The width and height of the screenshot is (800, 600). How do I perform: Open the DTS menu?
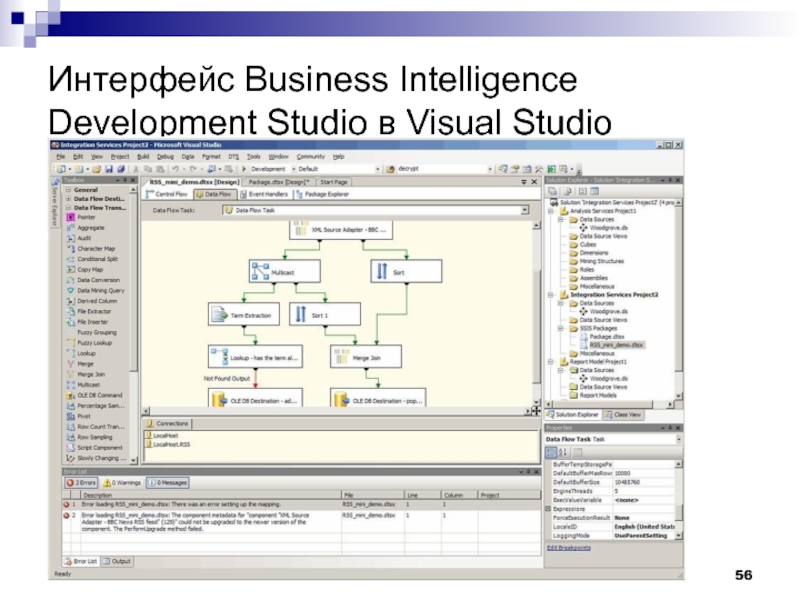234,157
